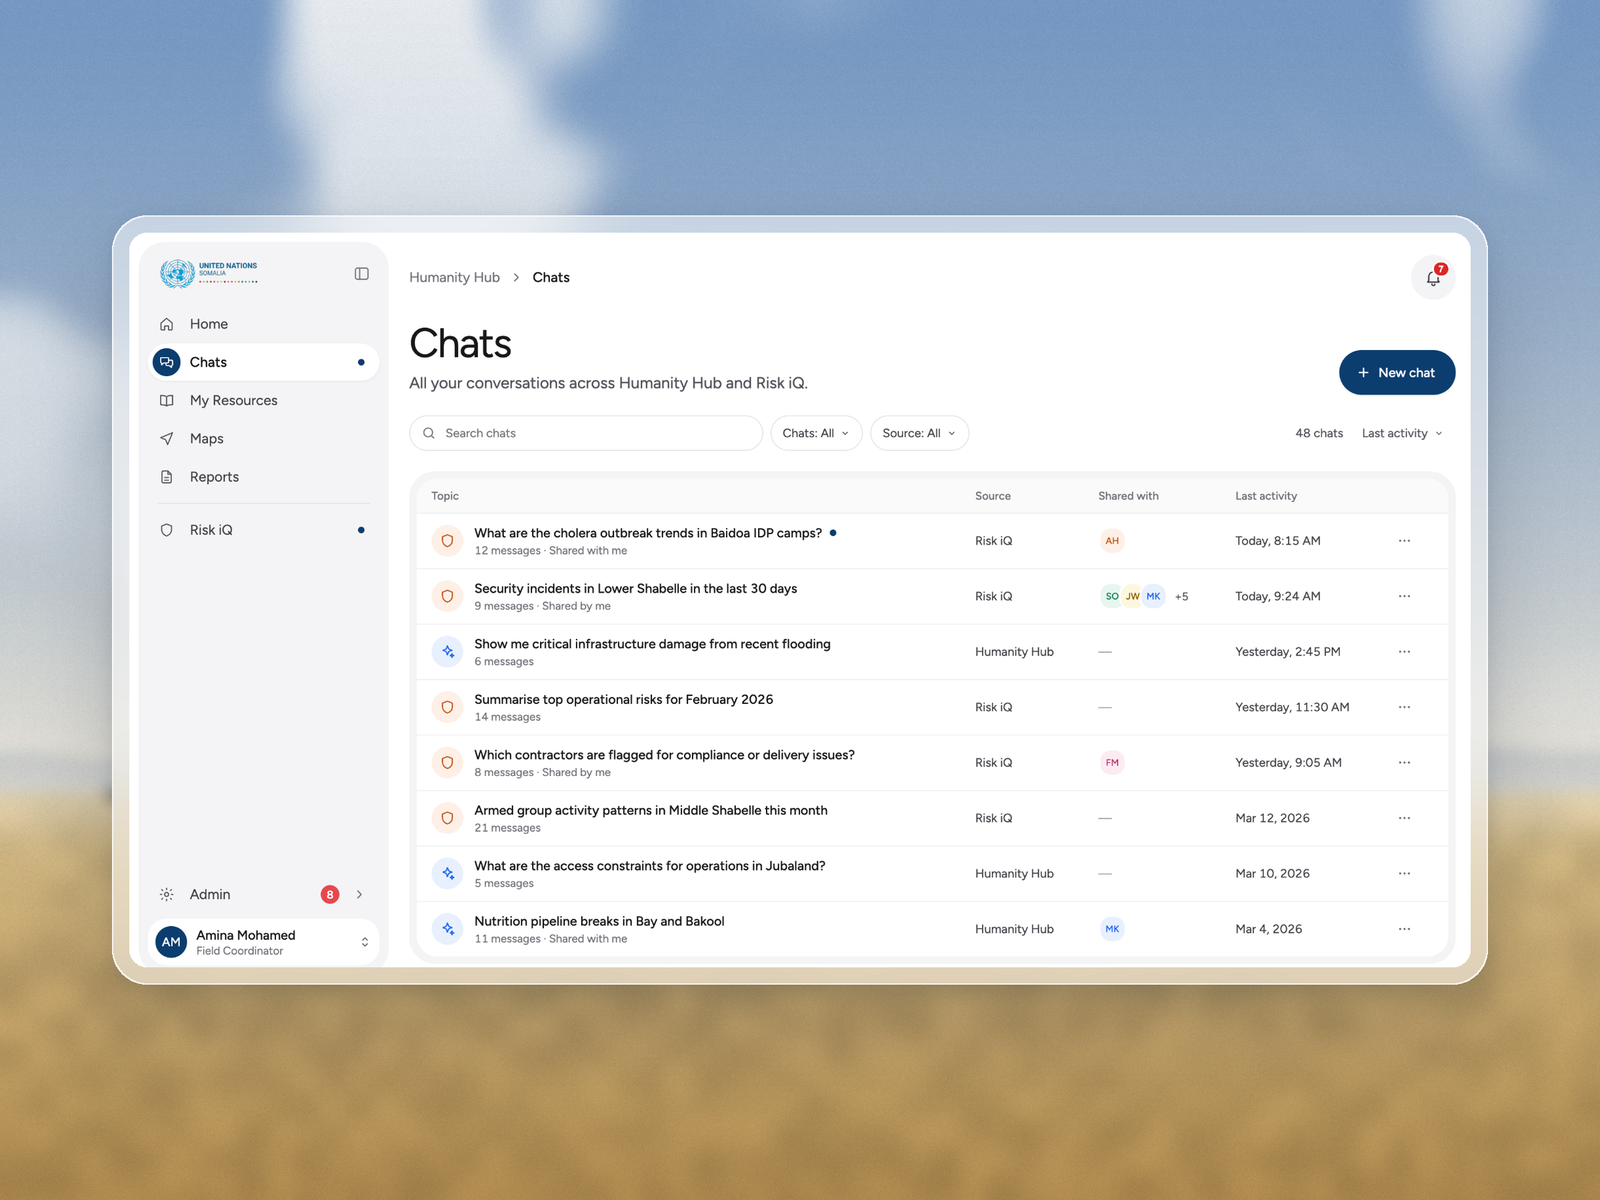
Task: Click the Search chats field
Action: (x=586, y=433)
